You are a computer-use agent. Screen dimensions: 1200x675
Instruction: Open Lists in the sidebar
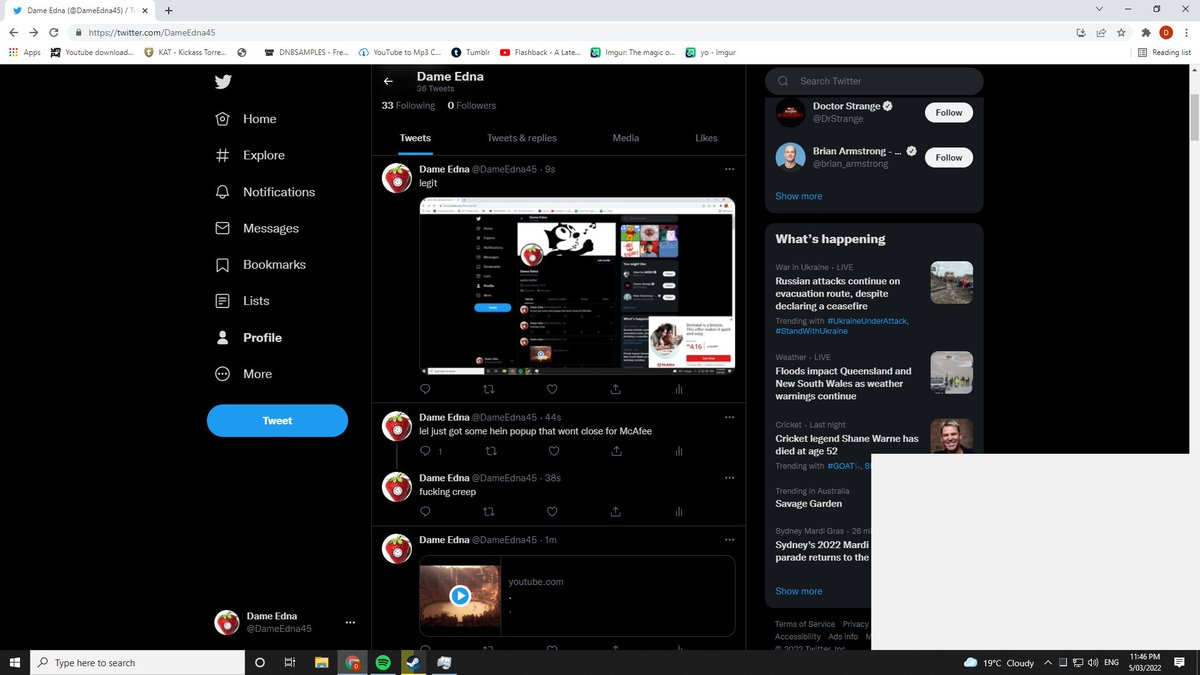[241, 301]
